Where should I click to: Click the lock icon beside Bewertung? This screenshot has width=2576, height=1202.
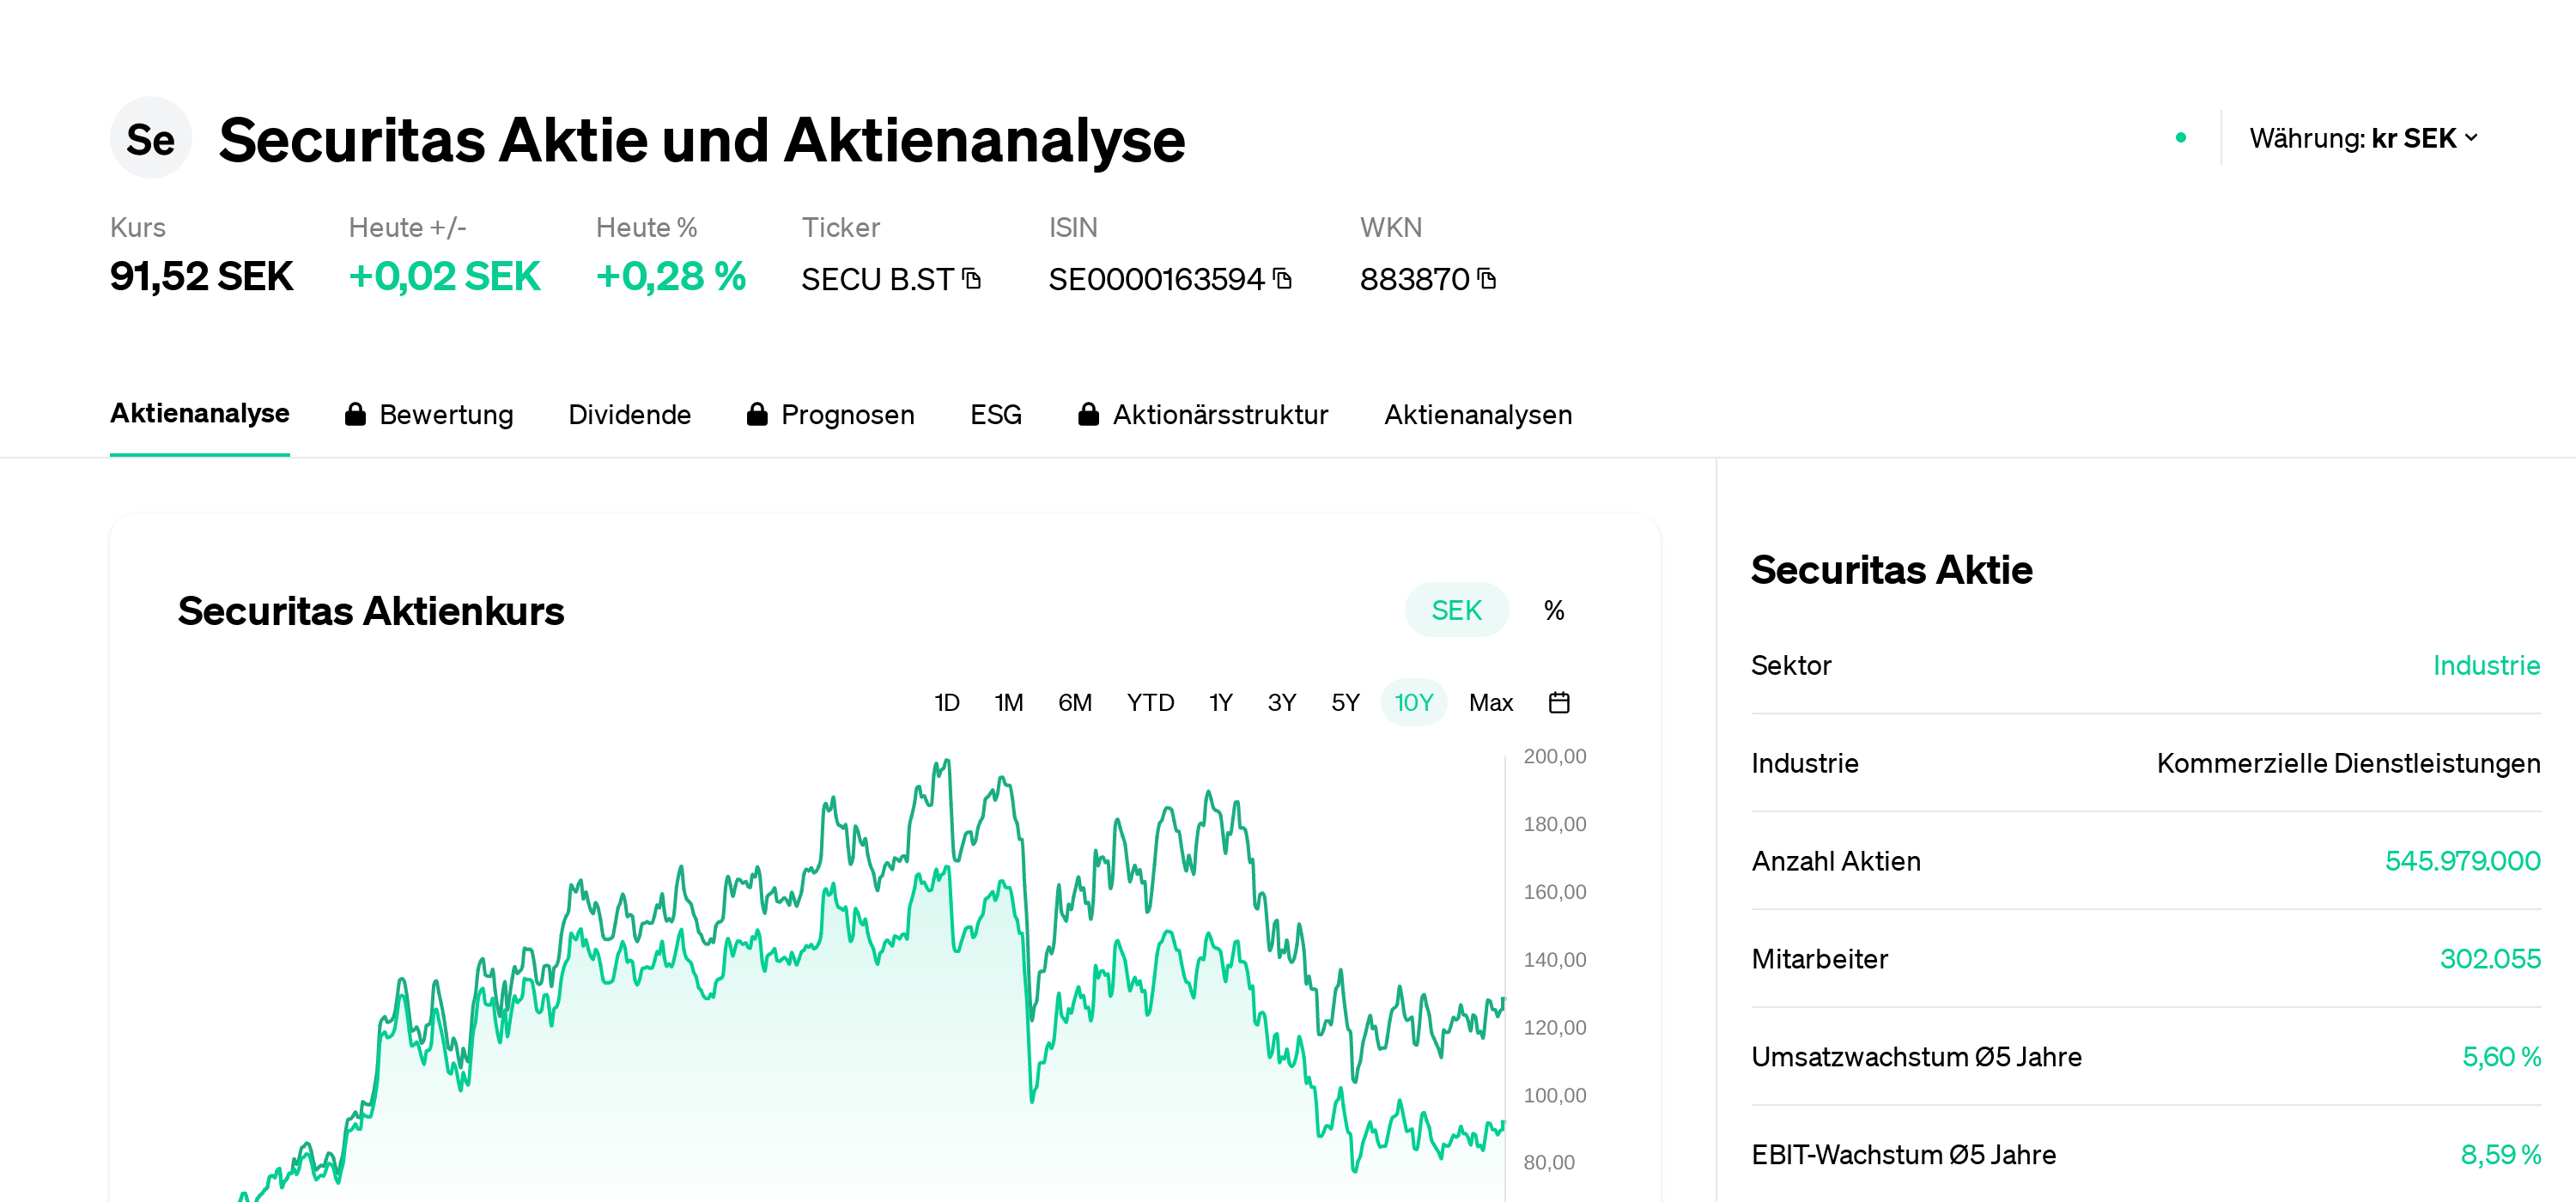coord(355,414)
